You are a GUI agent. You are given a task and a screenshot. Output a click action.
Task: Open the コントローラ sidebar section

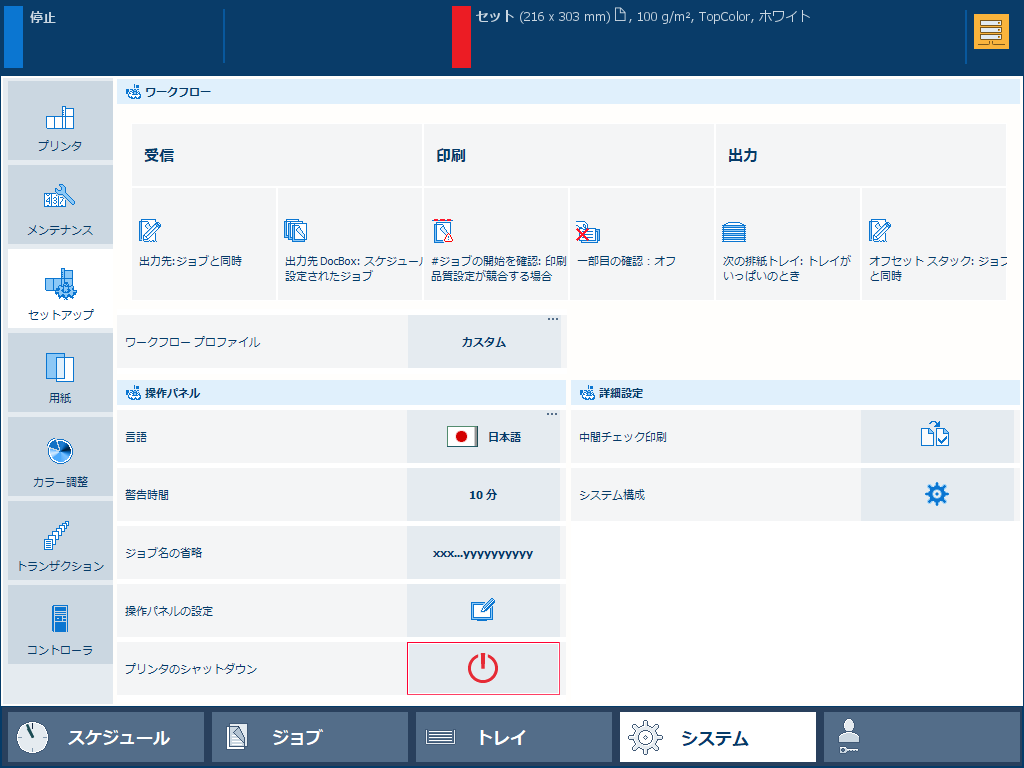pos(60,625)
